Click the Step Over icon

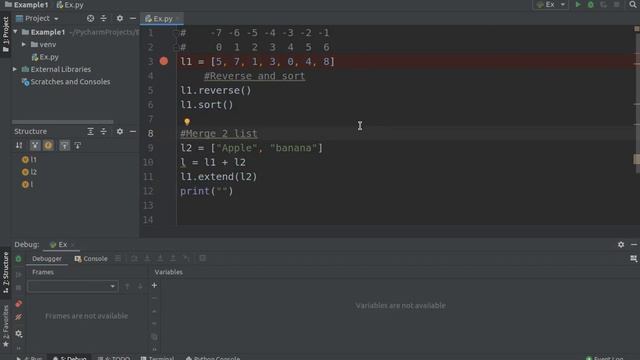tap(134, 258)
